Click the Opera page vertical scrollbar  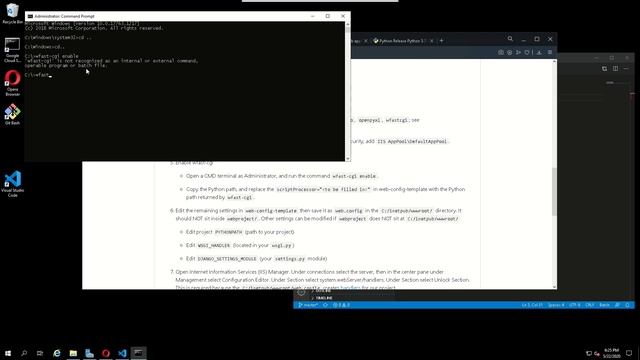point(554,174)
